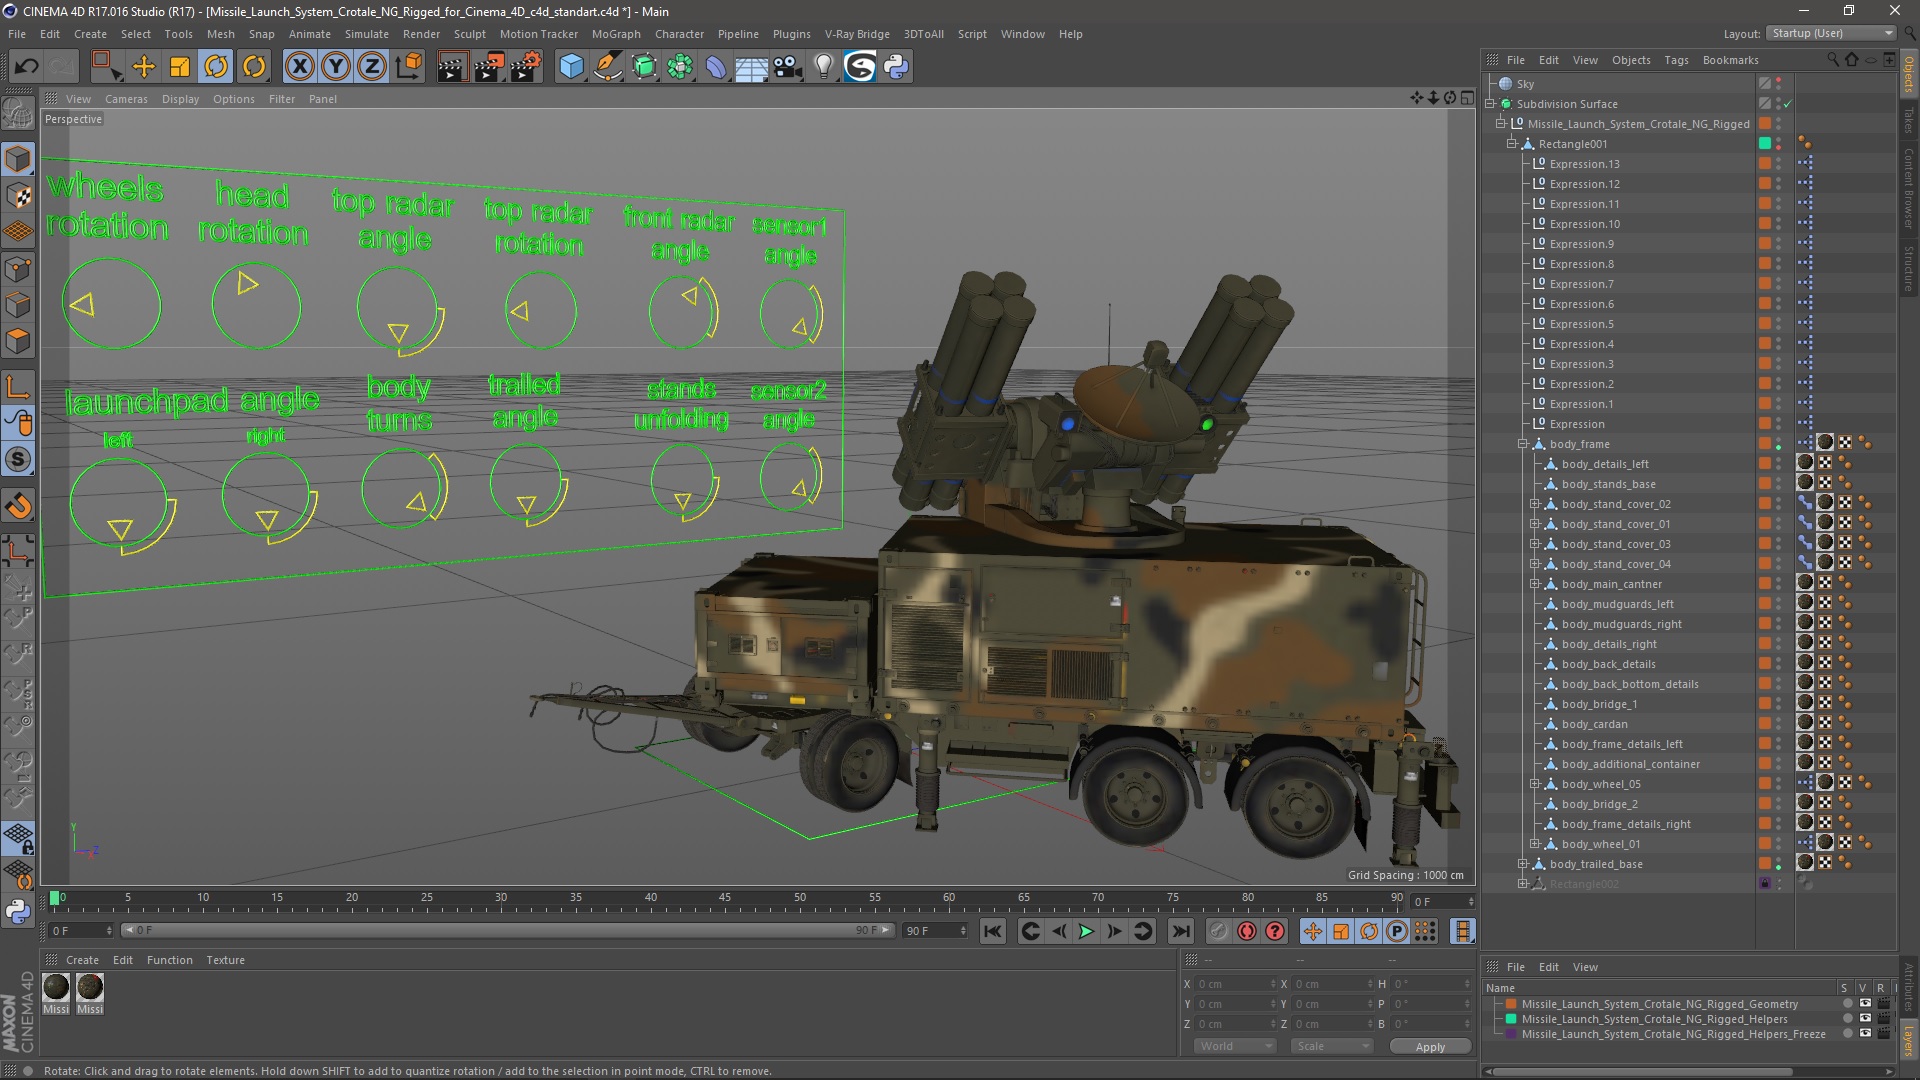The image size is (1920, 1080).
Task: Open material manager Texture menu
Action: click(x=225, y=960)
